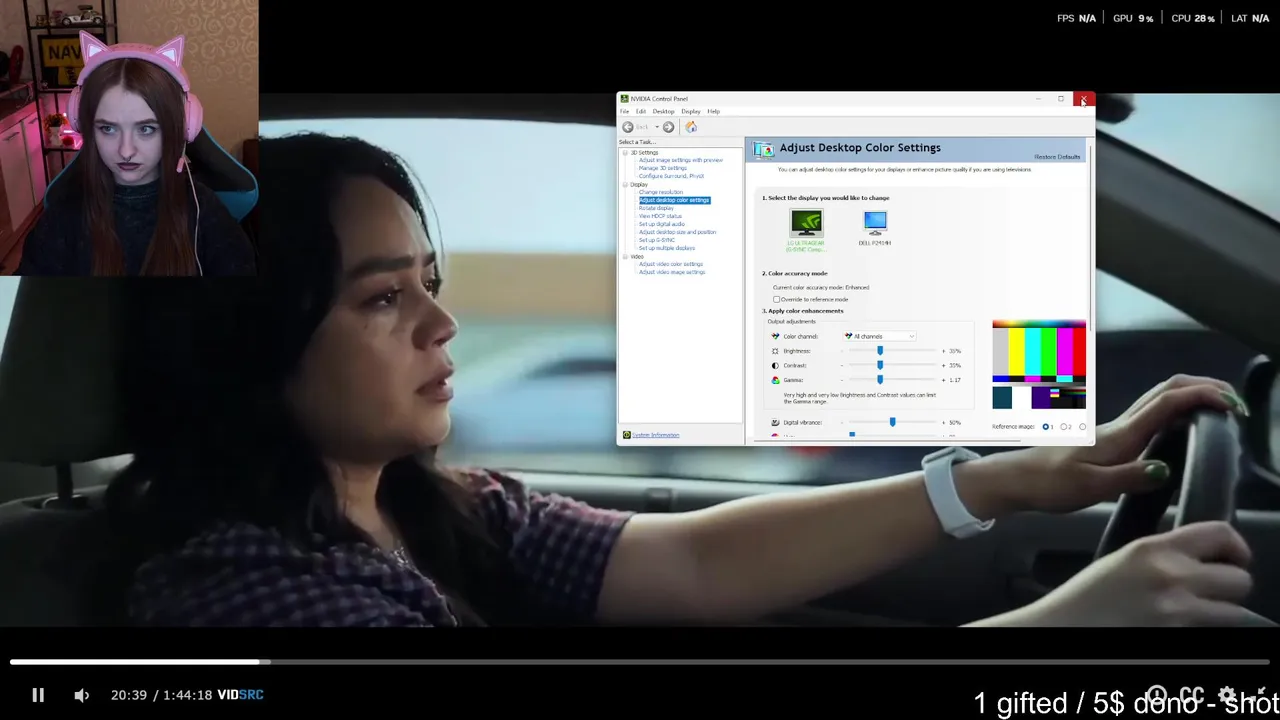Open Change resolution task
Screen dimensions: 1280x720
click(x=661, y=192)
